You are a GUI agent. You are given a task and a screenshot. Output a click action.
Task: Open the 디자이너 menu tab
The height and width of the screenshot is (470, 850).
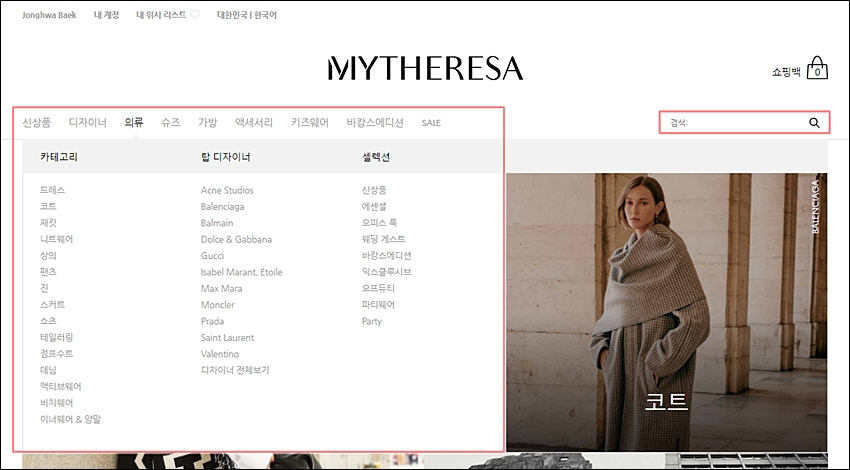(88, 123)
